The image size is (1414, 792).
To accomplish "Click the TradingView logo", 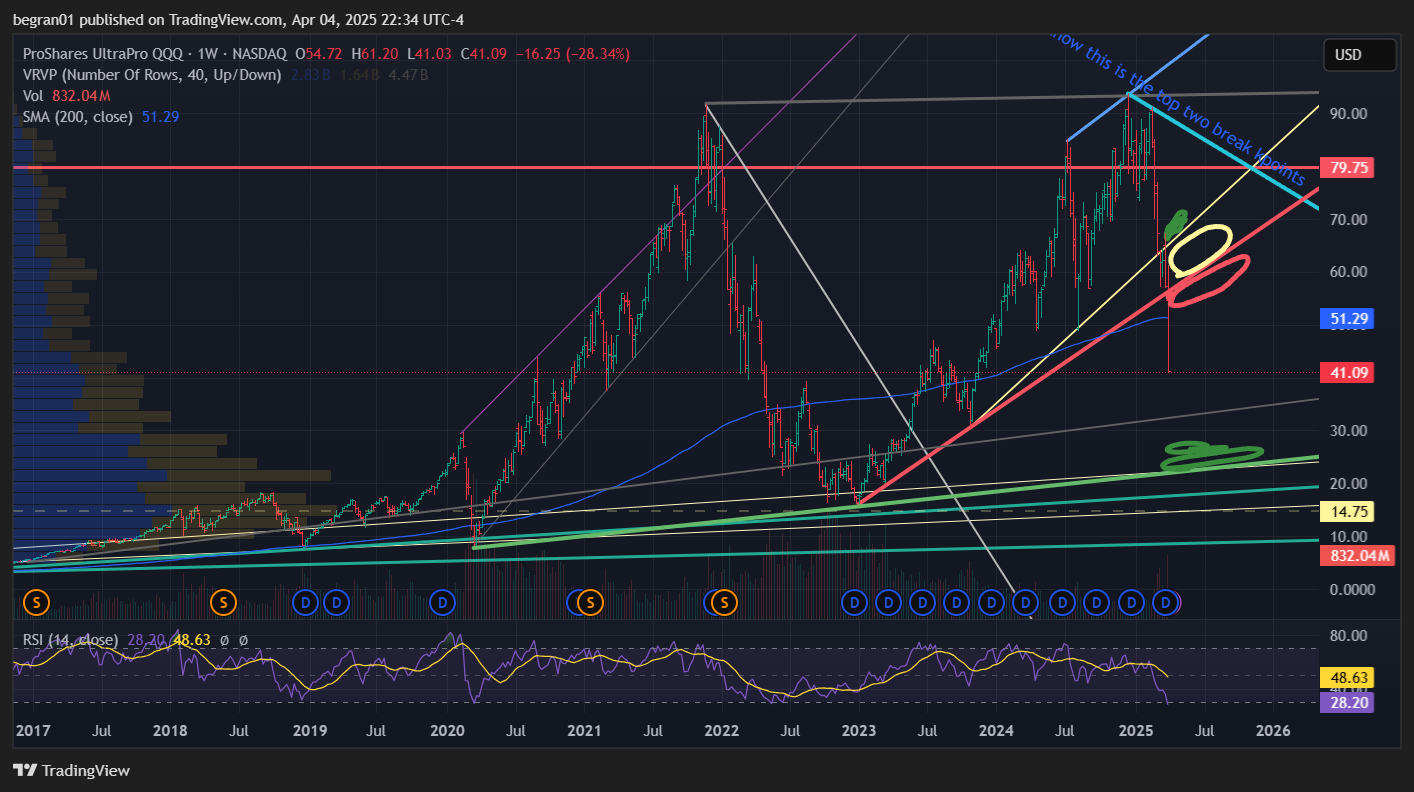I will click(71, 771).
